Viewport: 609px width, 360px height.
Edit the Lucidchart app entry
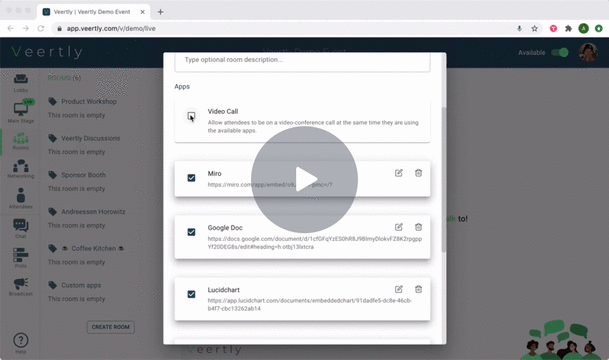[x=398, y=289]
